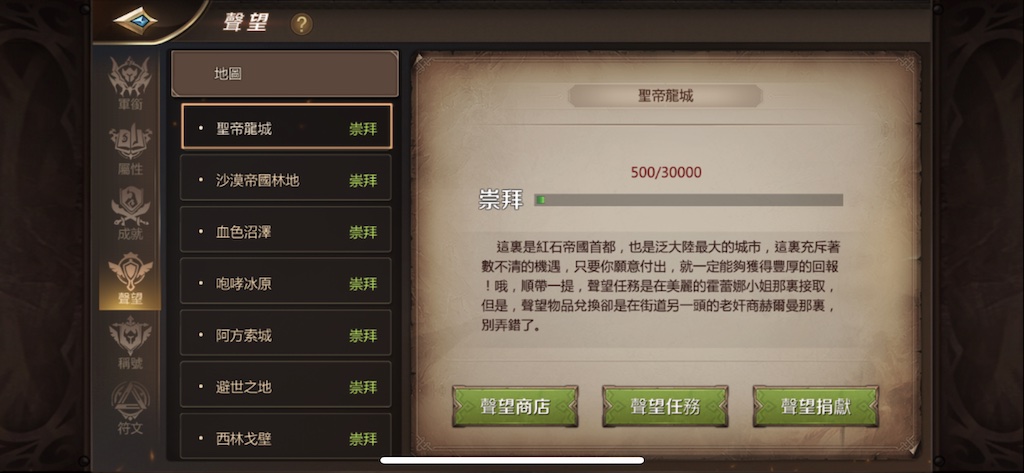Viewport: 1024px width, 473px height.
Task: Pick the 避世之地 list entry
Action: (286, 384)
